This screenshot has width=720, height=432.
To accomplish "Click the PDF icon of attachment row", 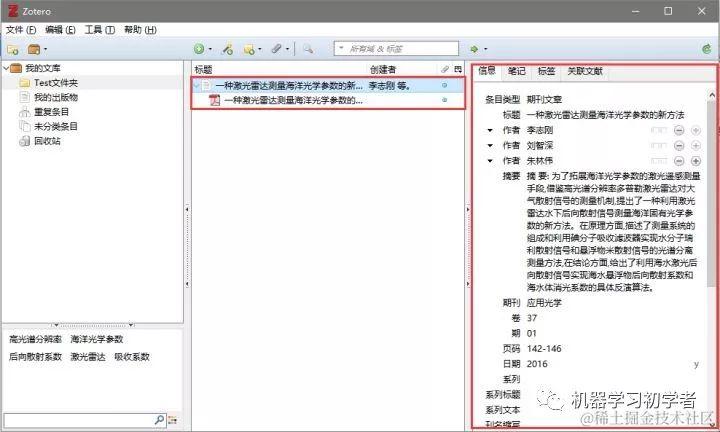I will (x=214, y=100).
